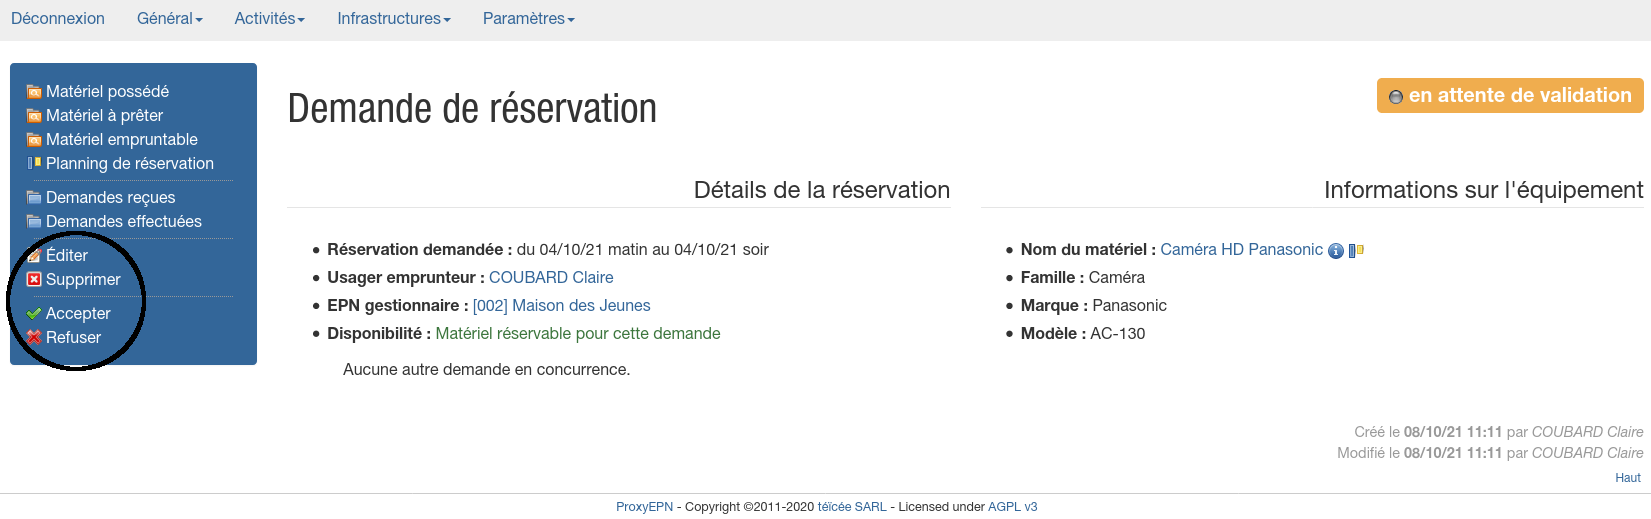Click the red cross Refuser icon
1651x519 pixels.
click(34, 338)
